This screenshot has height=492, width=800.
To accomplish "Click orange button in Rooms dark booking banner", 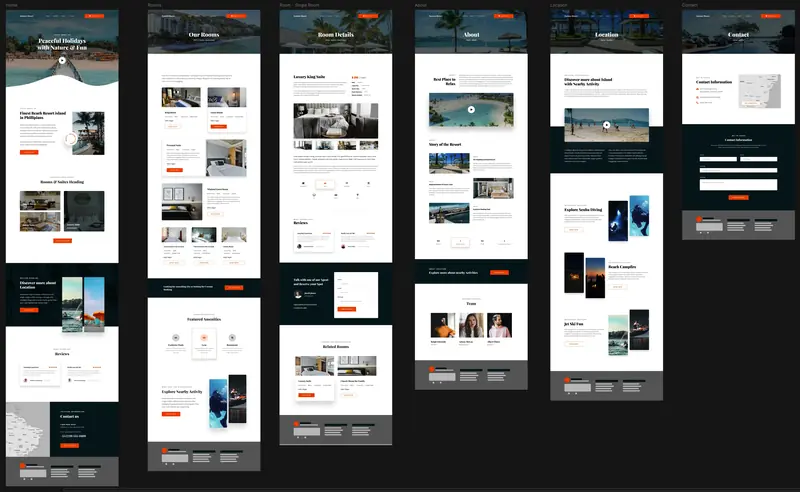I will click(234, 287).
